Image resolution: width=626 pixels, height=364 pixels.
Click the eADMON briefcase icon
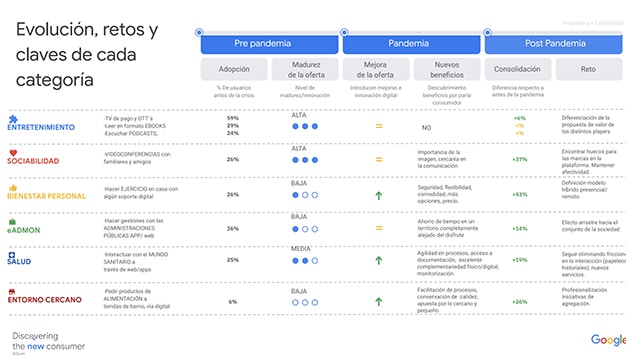click(x=12, y=222)
